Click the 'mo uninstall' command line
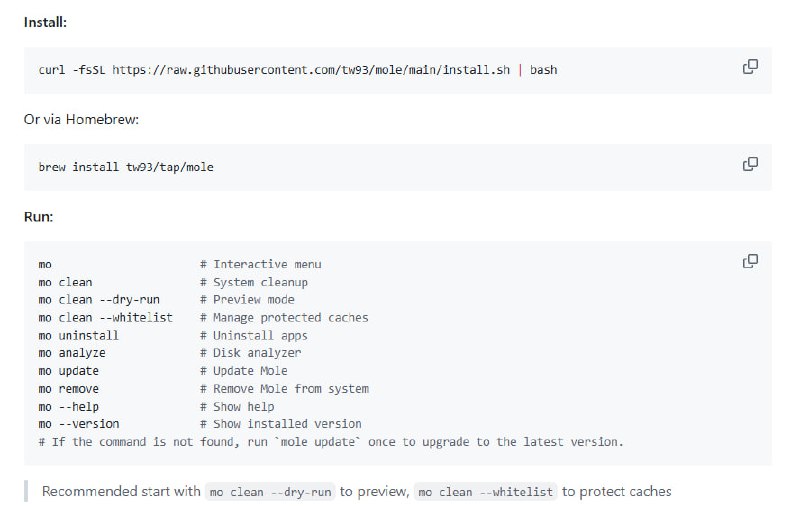The height and width of the screenshot is (507, 800). coord(79,336)
